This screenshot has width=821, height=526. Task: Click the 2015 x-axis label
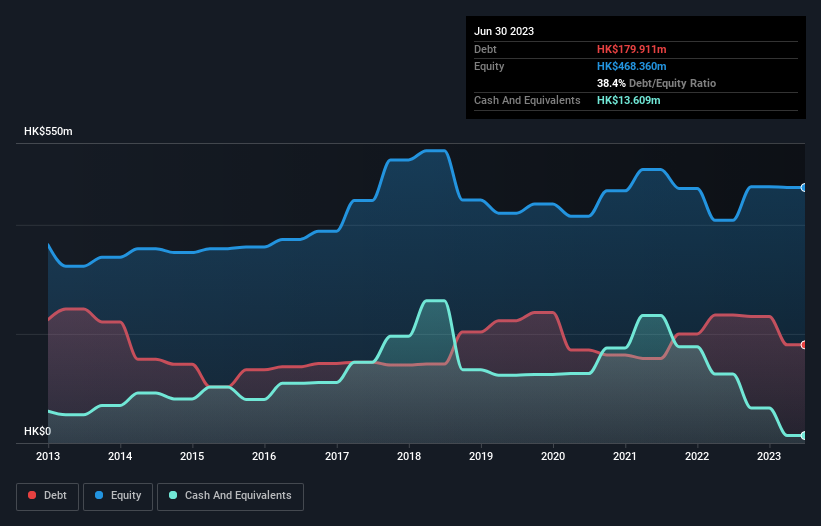(x=192, y=456)
